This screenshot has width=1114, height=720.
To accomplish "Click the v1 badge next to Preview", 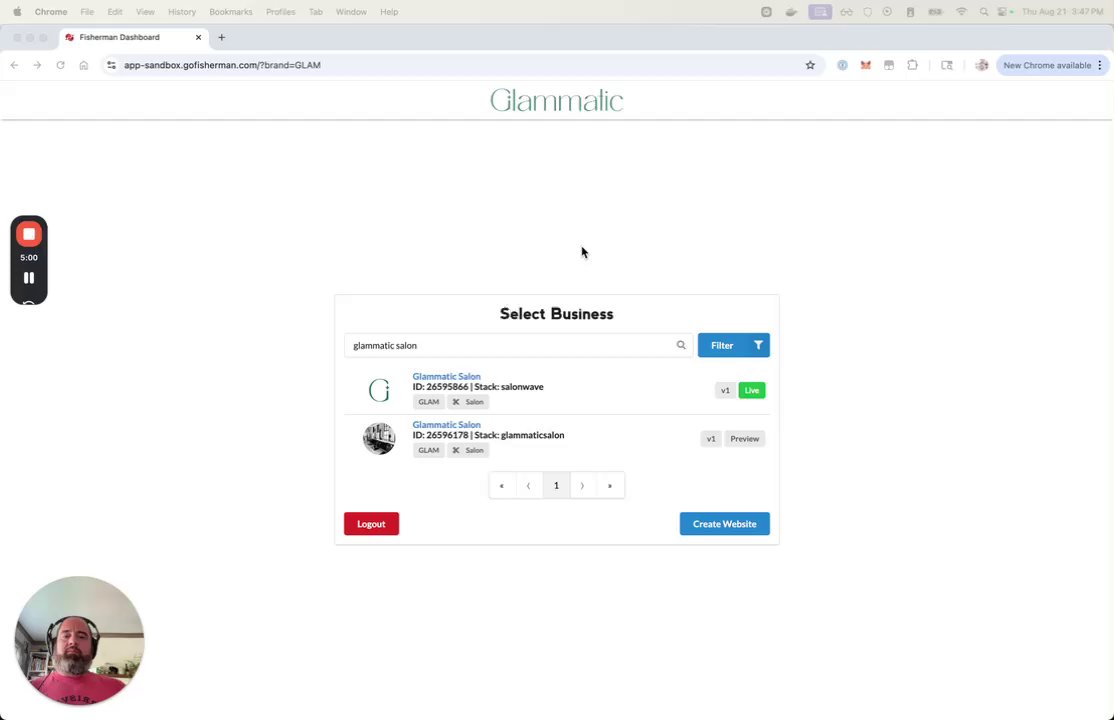I will pos(710,439).
